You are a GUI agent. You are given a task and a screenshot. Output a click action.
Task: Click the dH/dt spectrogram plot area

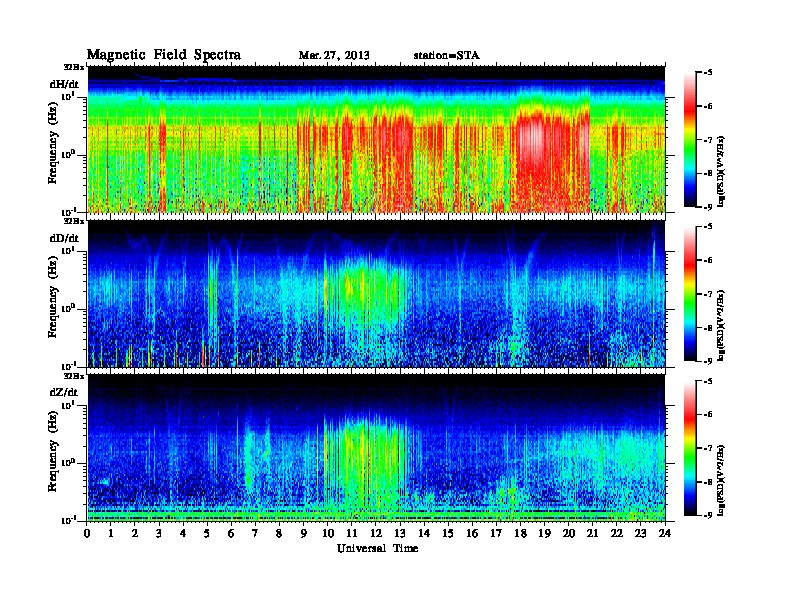(376, 139)
